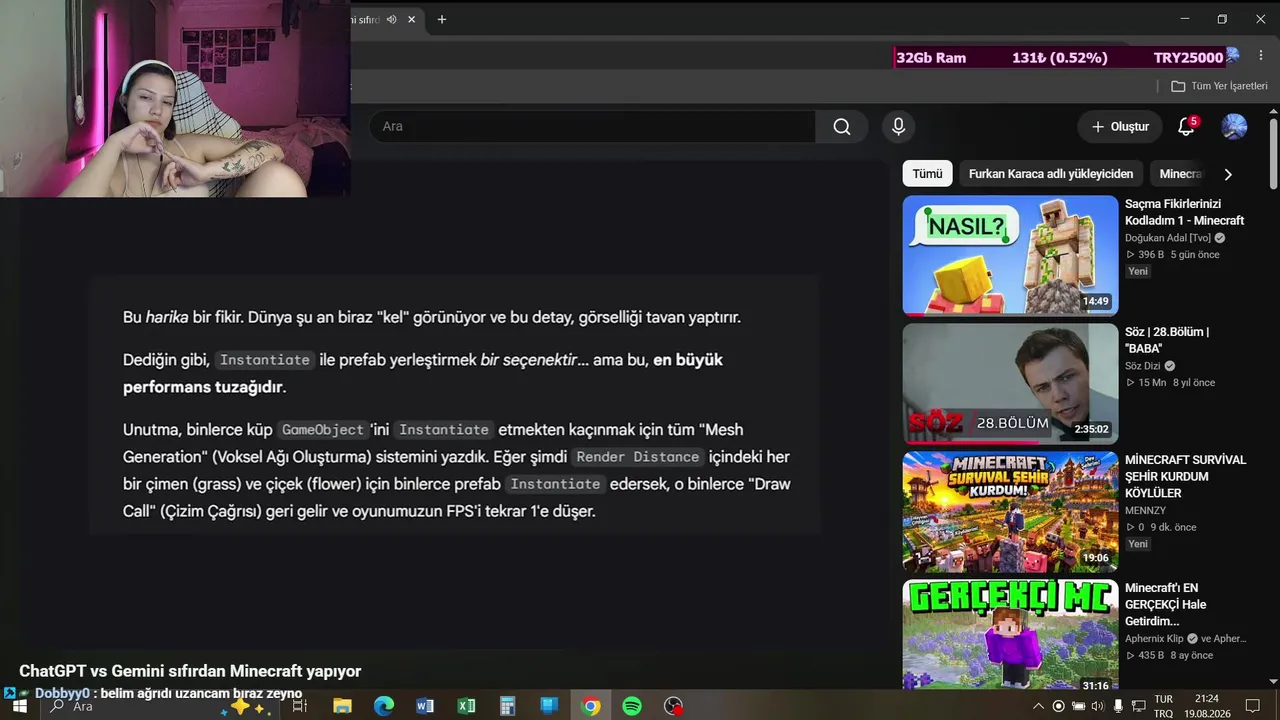Open the volume control in the tray
The height and width of the screenshot is (720, 1280).
tap(1098, 706)
